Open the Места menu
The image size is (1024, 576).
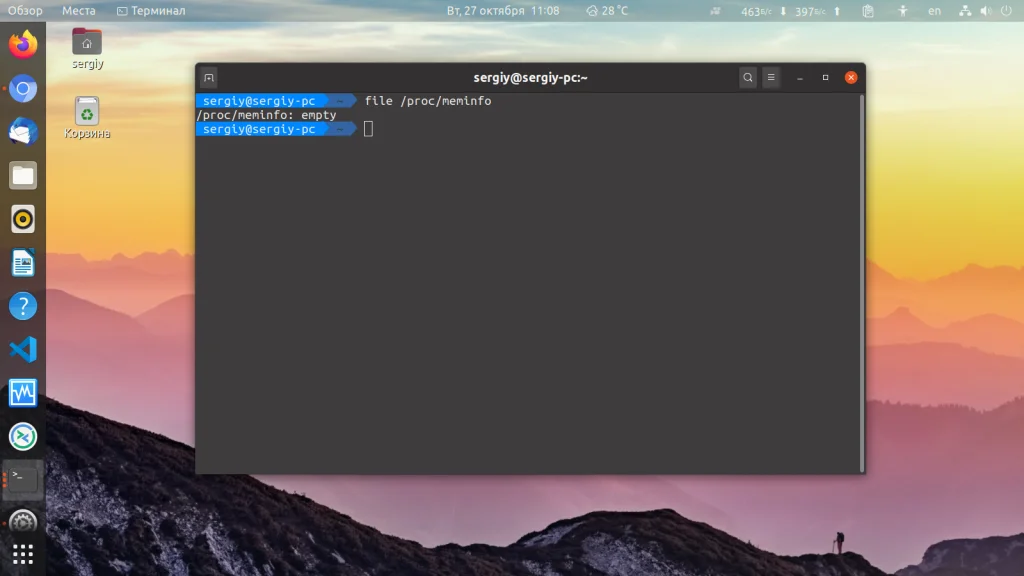click(79, 11)
